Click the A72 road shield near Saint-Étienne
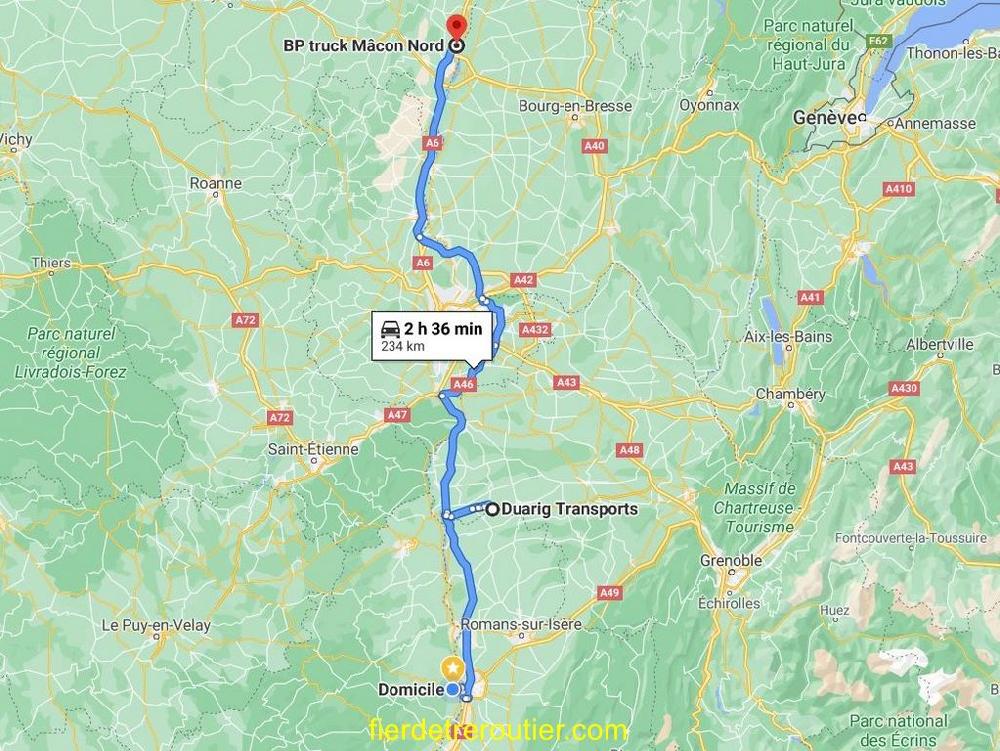Image resolution: width=1000 pixels, height=751 pixels. click(x=280, y=418)
